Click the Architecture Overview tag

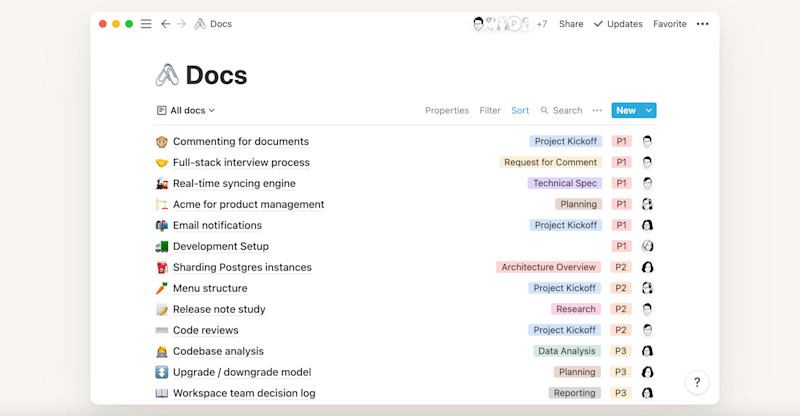(548, 267)
